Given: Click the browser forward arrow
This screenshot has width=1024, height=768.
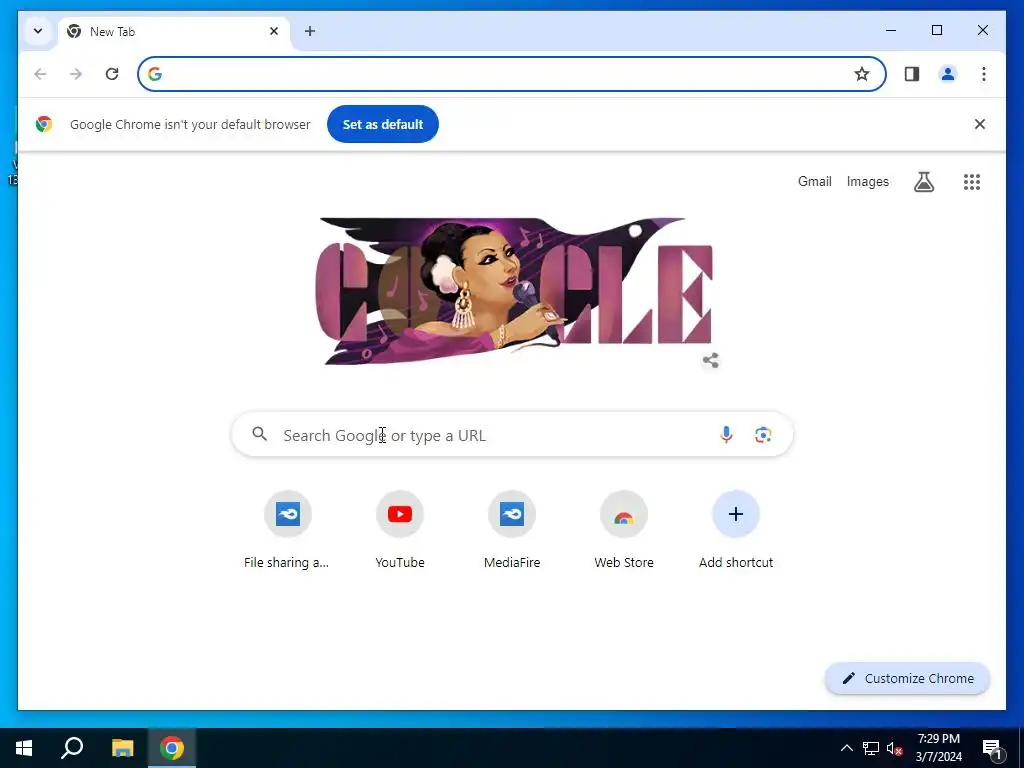Looking at the screenshot, I should click(76, 74).
